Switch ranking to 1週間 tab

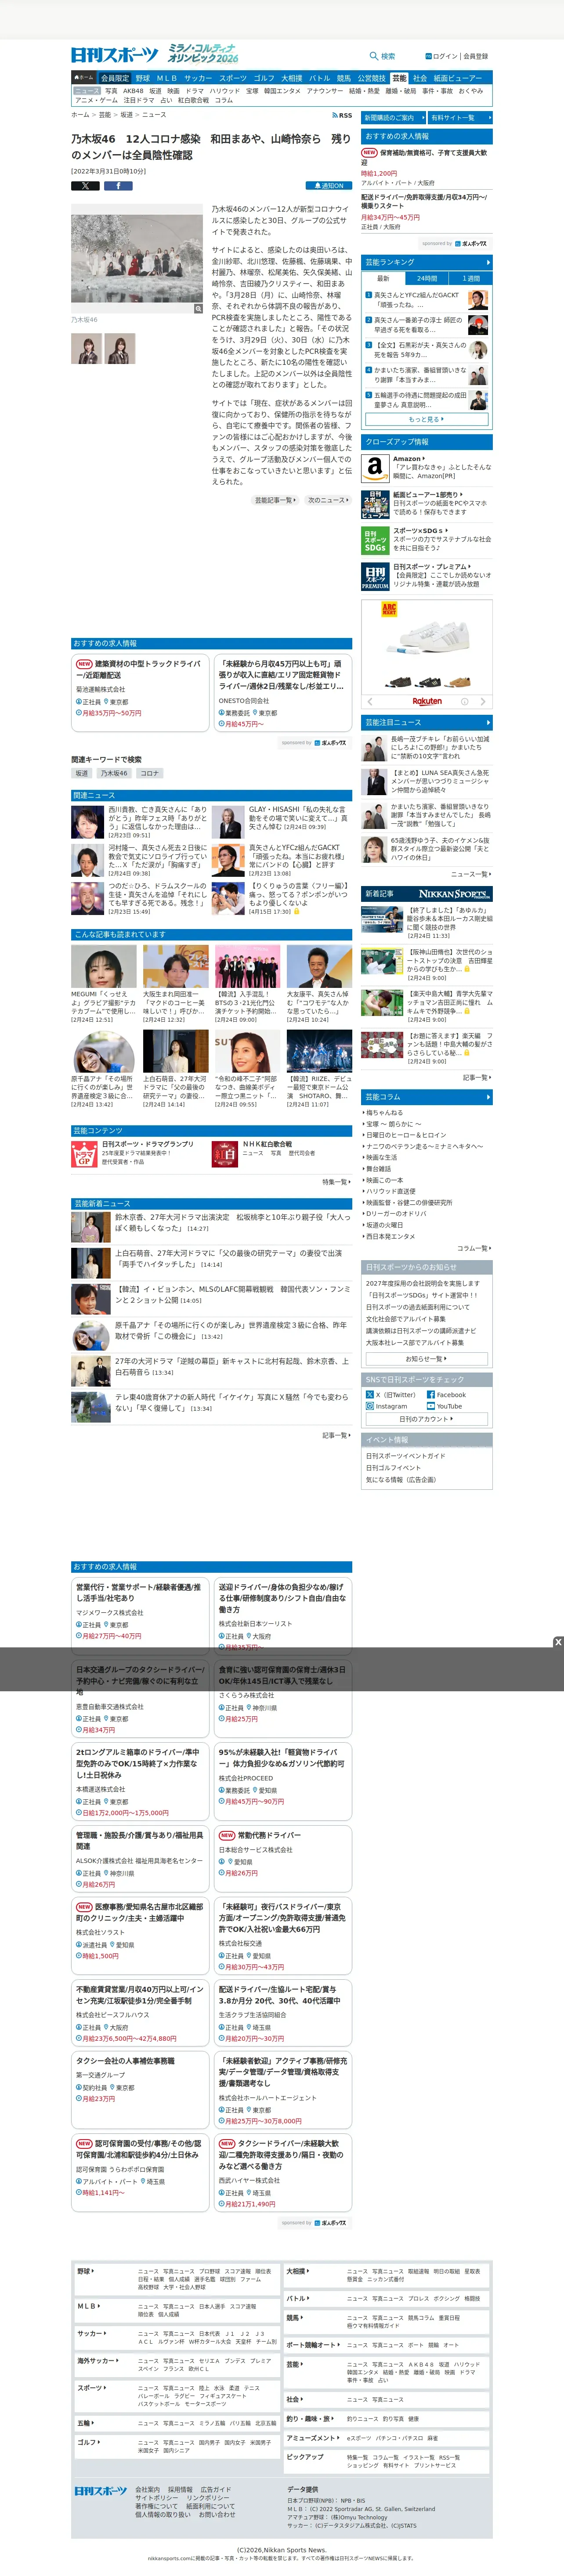471,278
